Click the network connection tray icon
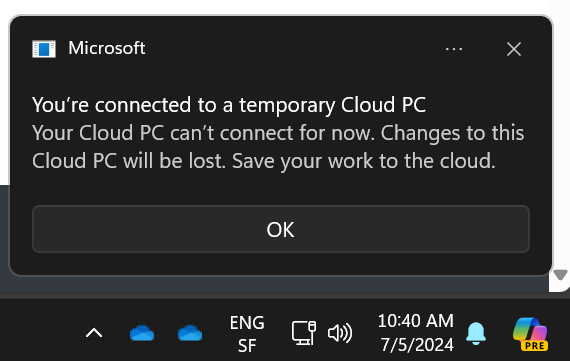This screenshot has height=361, width=570. [304, 333]
